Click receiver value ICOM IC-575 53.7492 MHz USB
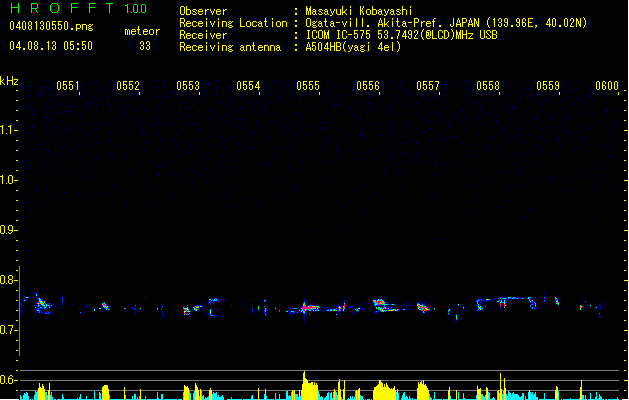Image resolution: width=629 pixels, height=400 pixels. click(x=401, y=35)
